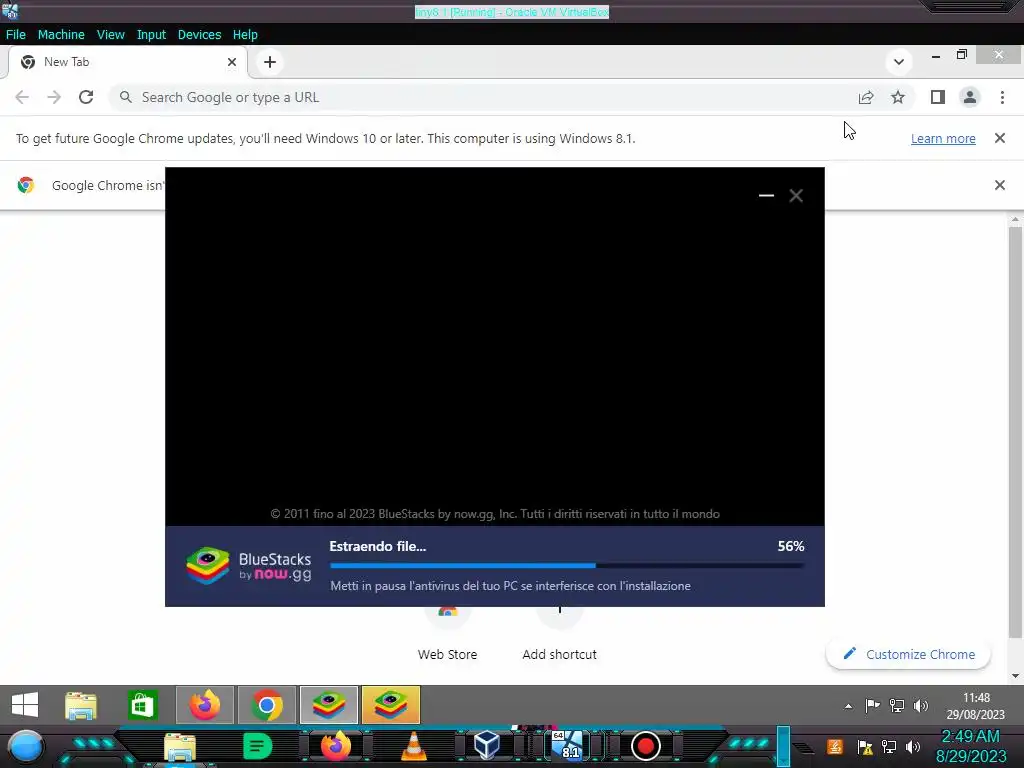This screenshot has height=768, width=1024.
Task: Click Customize Chrome button
Action: click(x=909, y=654)
